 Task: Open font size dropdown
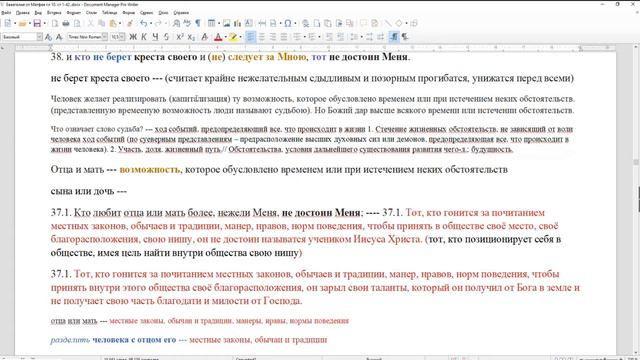tap(122, 37)
